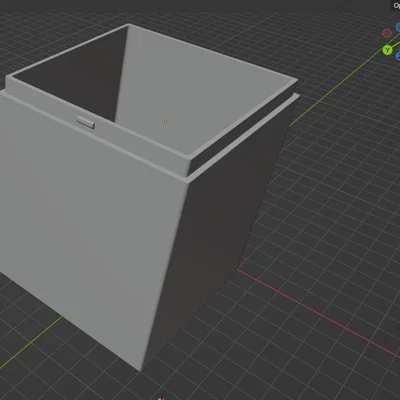This screenshot has height=400, width=400.
Task: Click the green Y axis gizmo handle
Action: (387, 50)
